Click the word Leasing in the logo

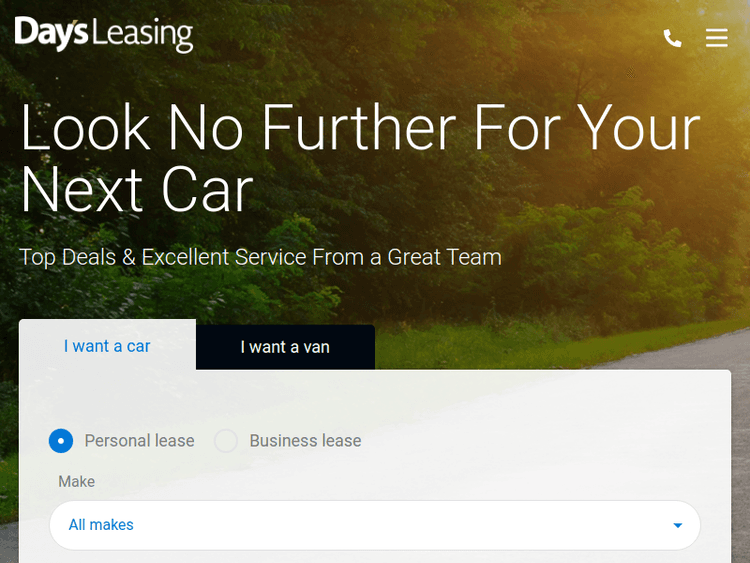point(142,34)
